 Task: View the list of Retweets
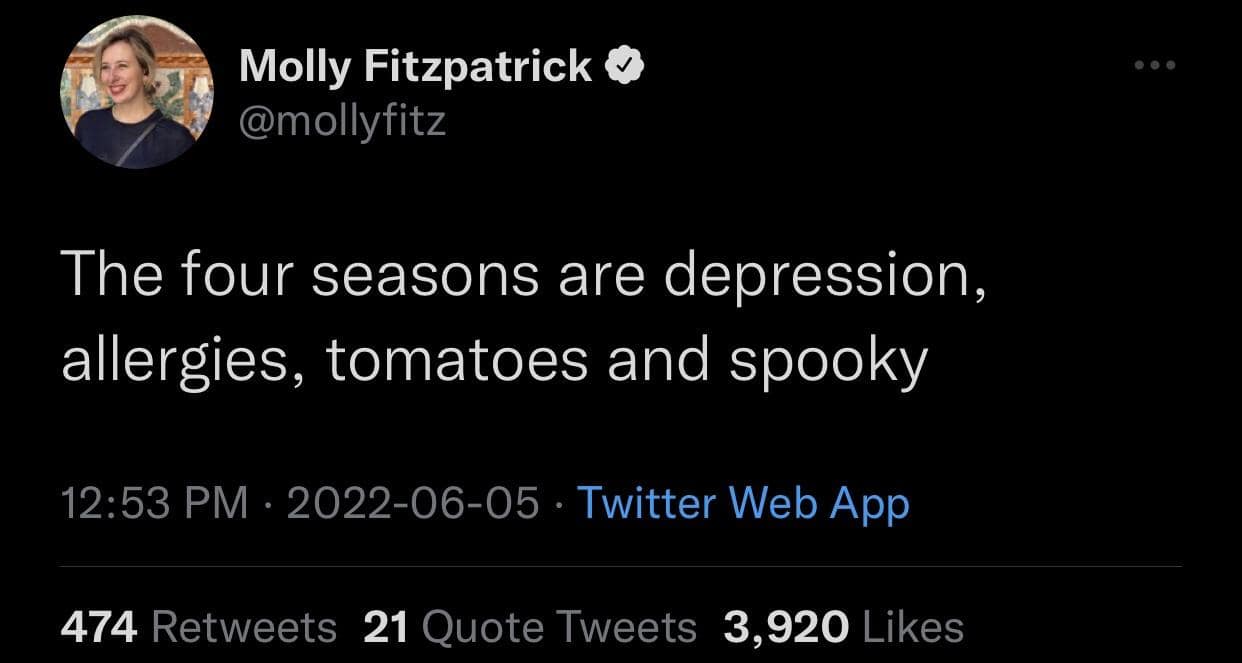coord(243,627)
